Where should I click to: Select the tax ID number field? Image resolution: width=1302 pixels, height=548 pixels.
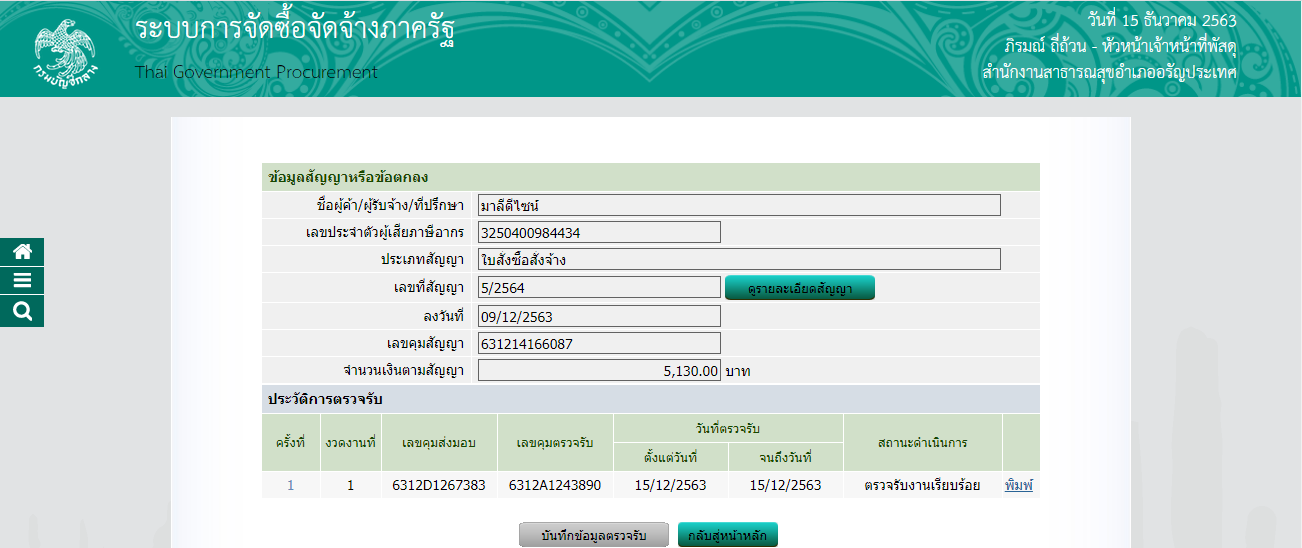[599, 232]
